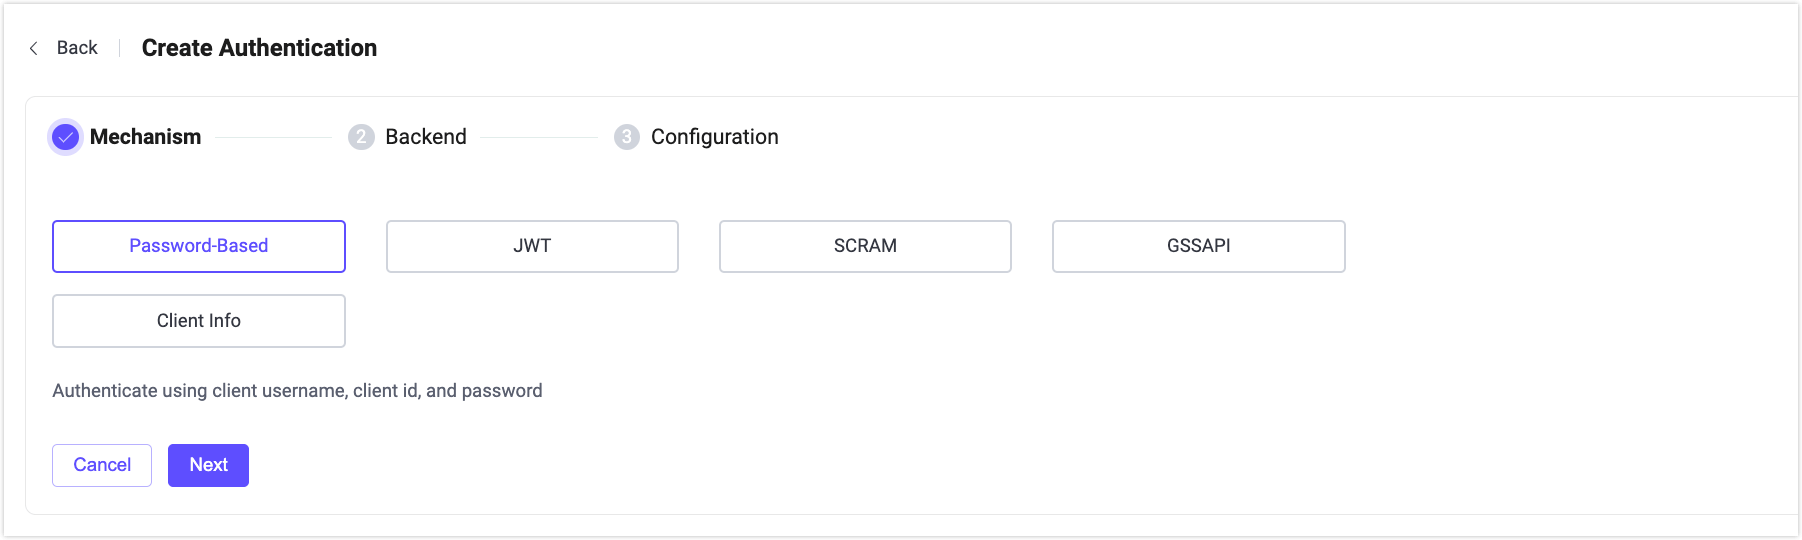This screenshot has height=540, width=1802.
Task: Choose the JWT authentication mechanism
Action: click(x=532, y=246)
